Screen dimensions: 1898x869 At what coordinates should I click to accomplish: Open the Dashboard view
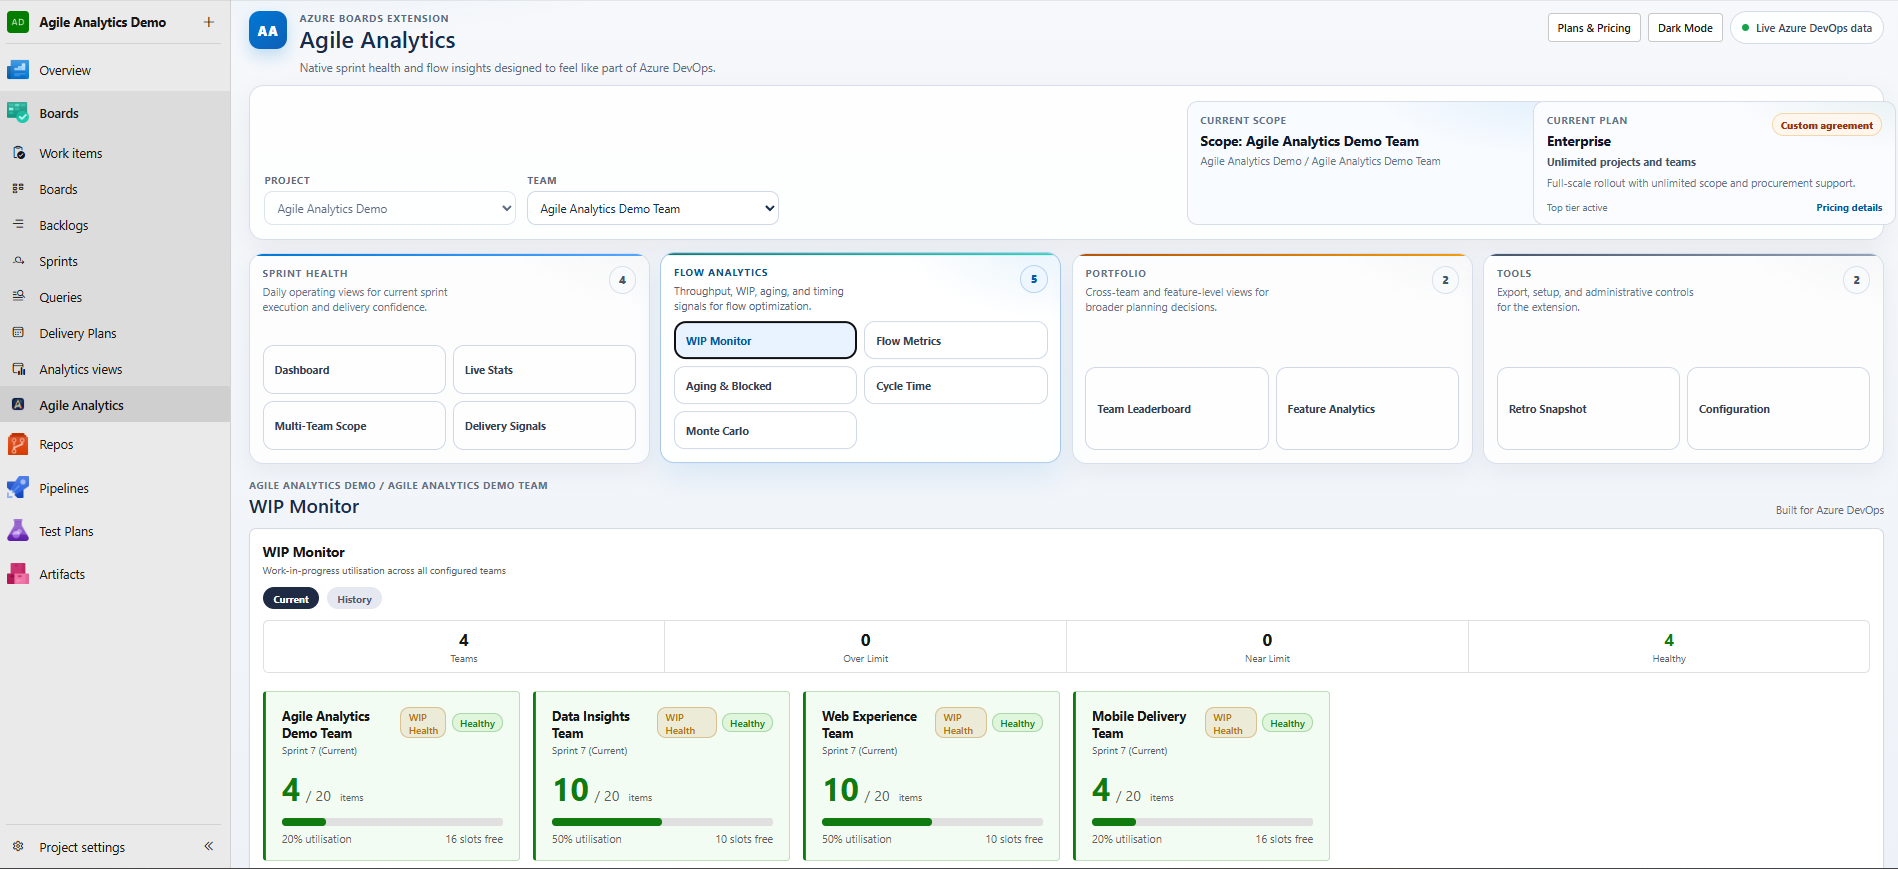[x=354, y=369]
